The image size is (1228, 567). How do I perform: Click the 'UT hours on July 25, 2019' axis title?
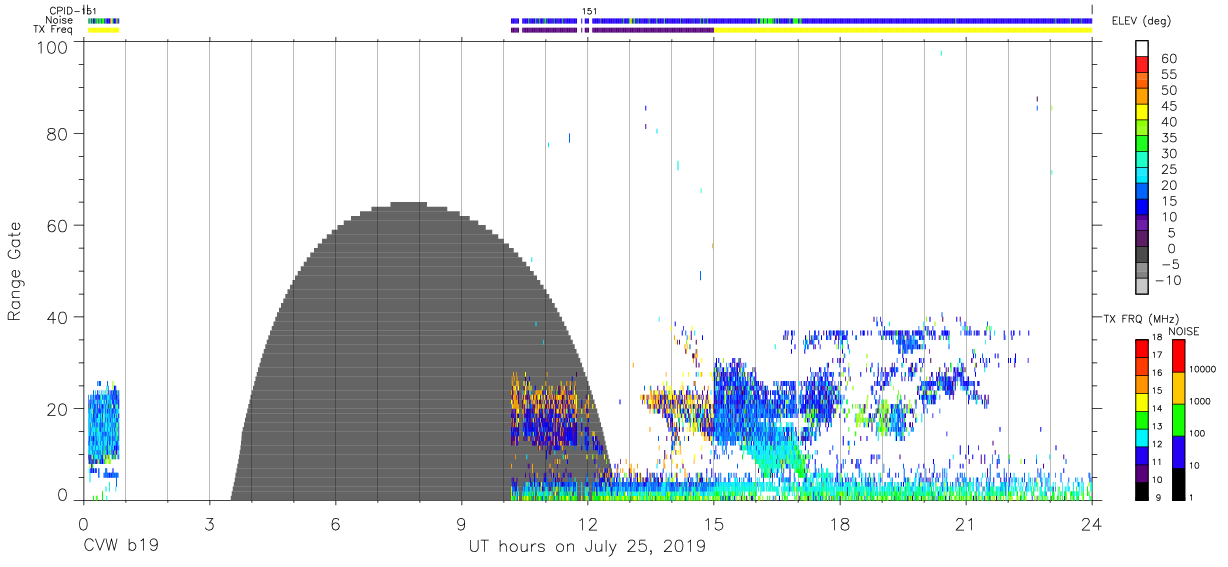point(588,547)
